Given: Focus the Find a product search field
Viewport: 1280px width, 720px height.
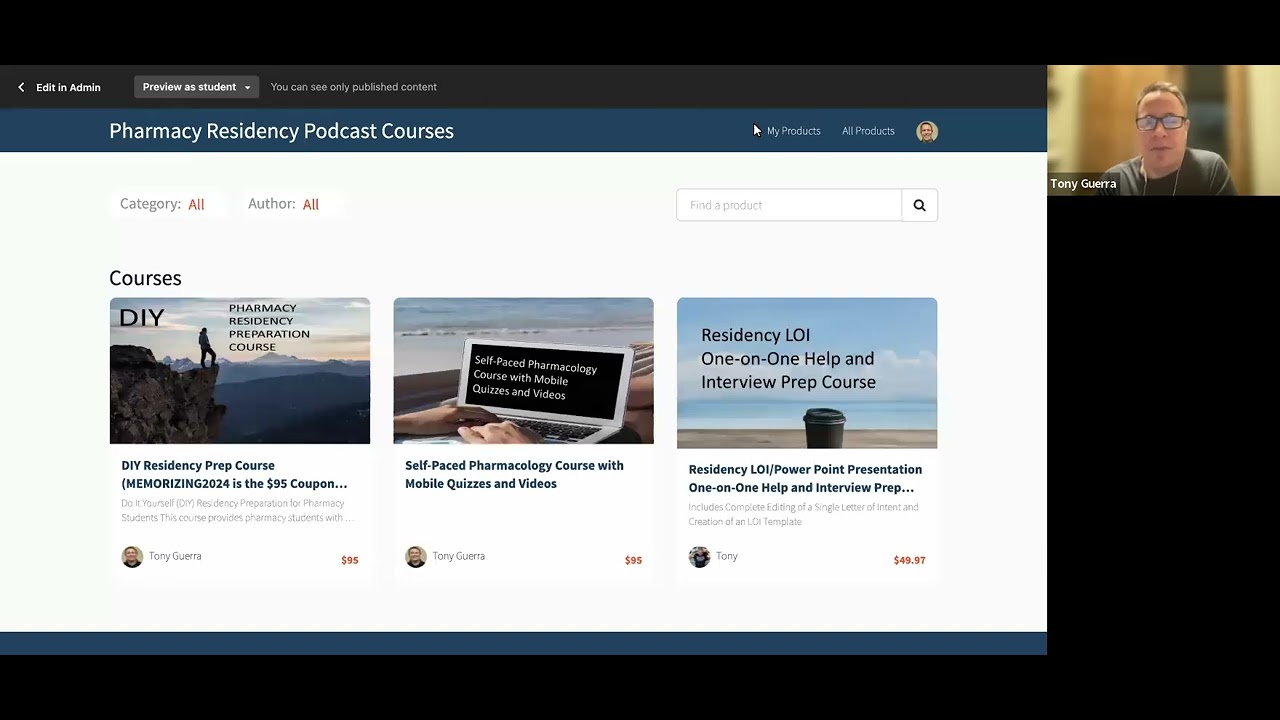Looking at the screenshot, I should coord(789,205).
